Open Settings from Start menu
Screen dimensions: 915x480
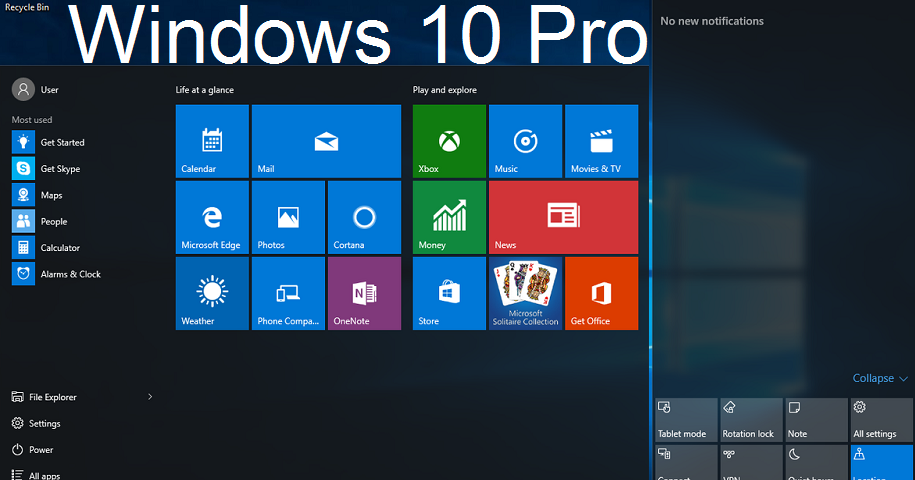tap(36, 423)
